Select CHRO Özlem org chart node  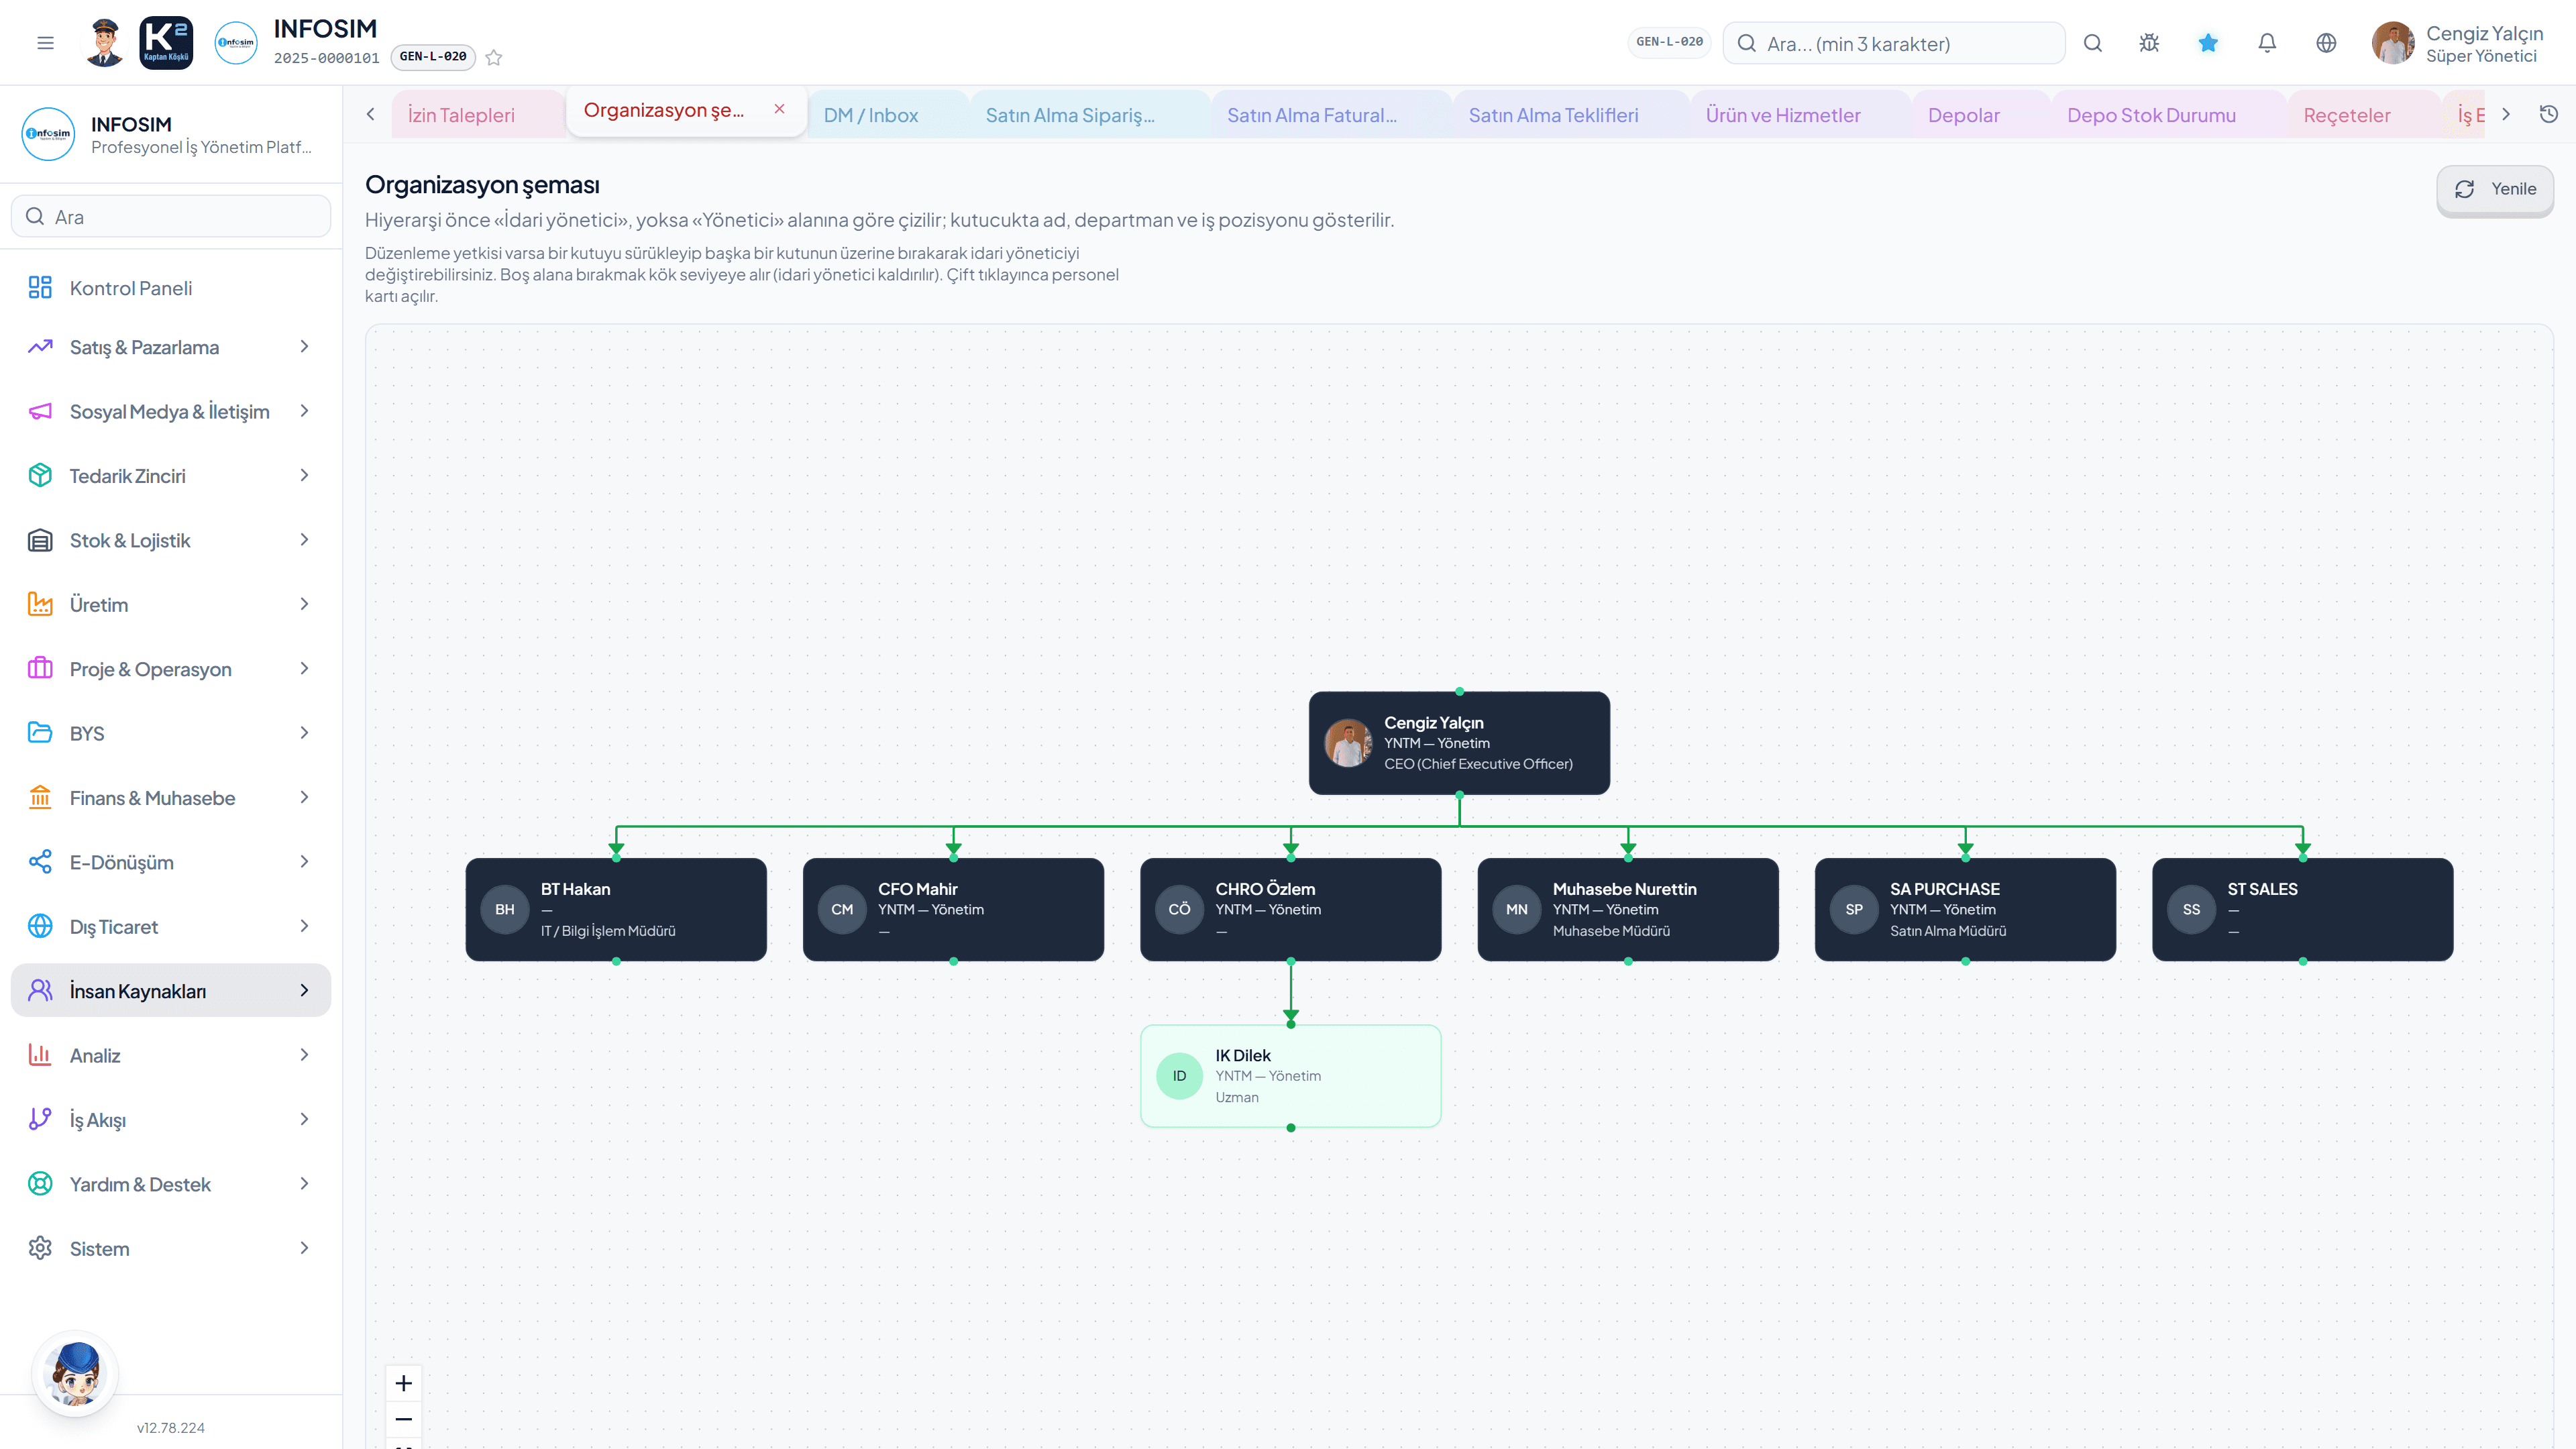pos(1290,909)
